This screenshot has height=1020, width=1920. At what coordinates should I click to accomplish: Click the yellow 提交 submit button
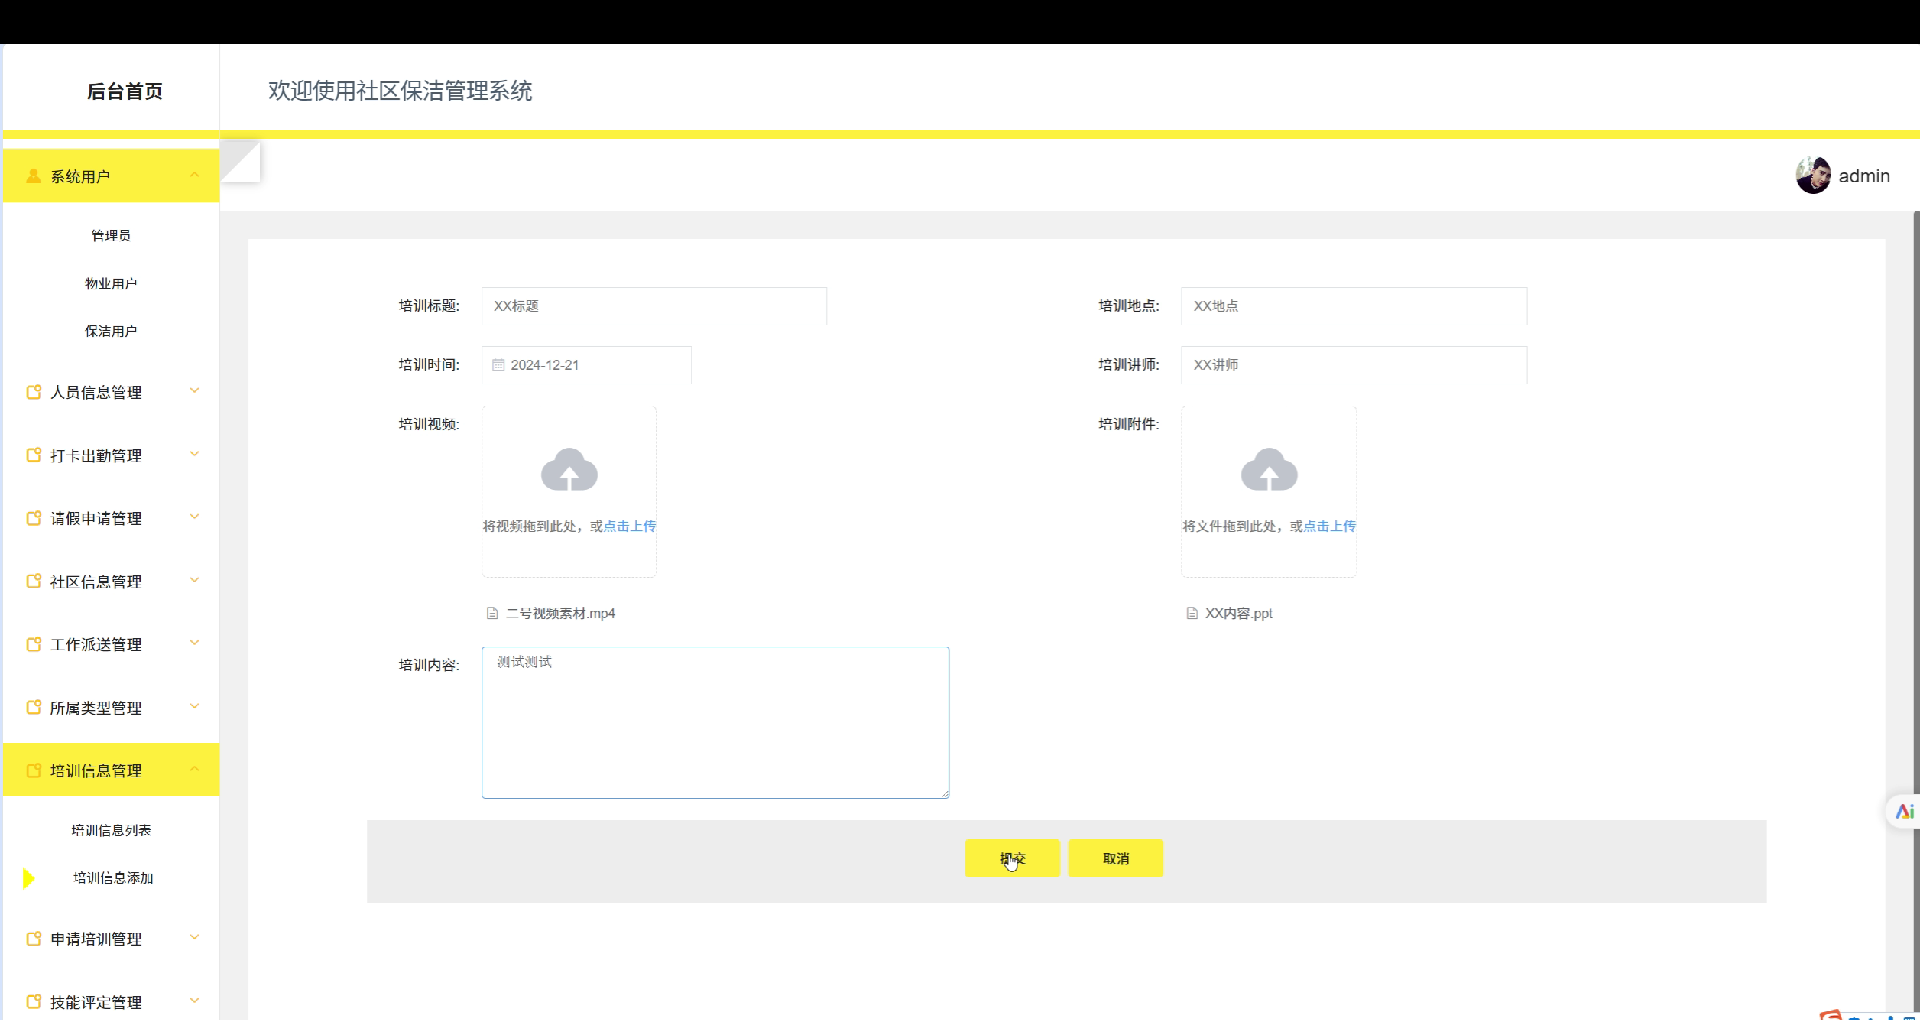click(x=1012, y=858)
